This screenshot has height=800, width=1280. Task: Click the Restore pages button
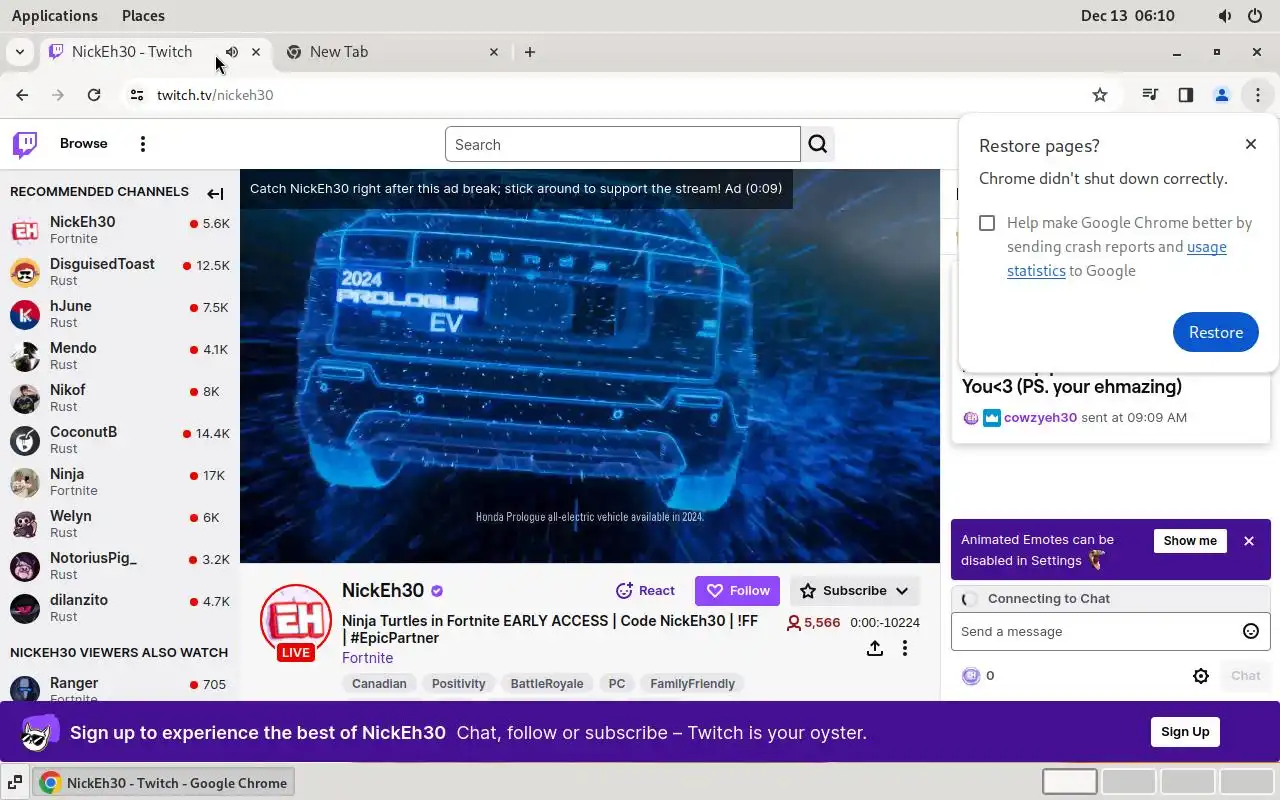pos(1215,332)
